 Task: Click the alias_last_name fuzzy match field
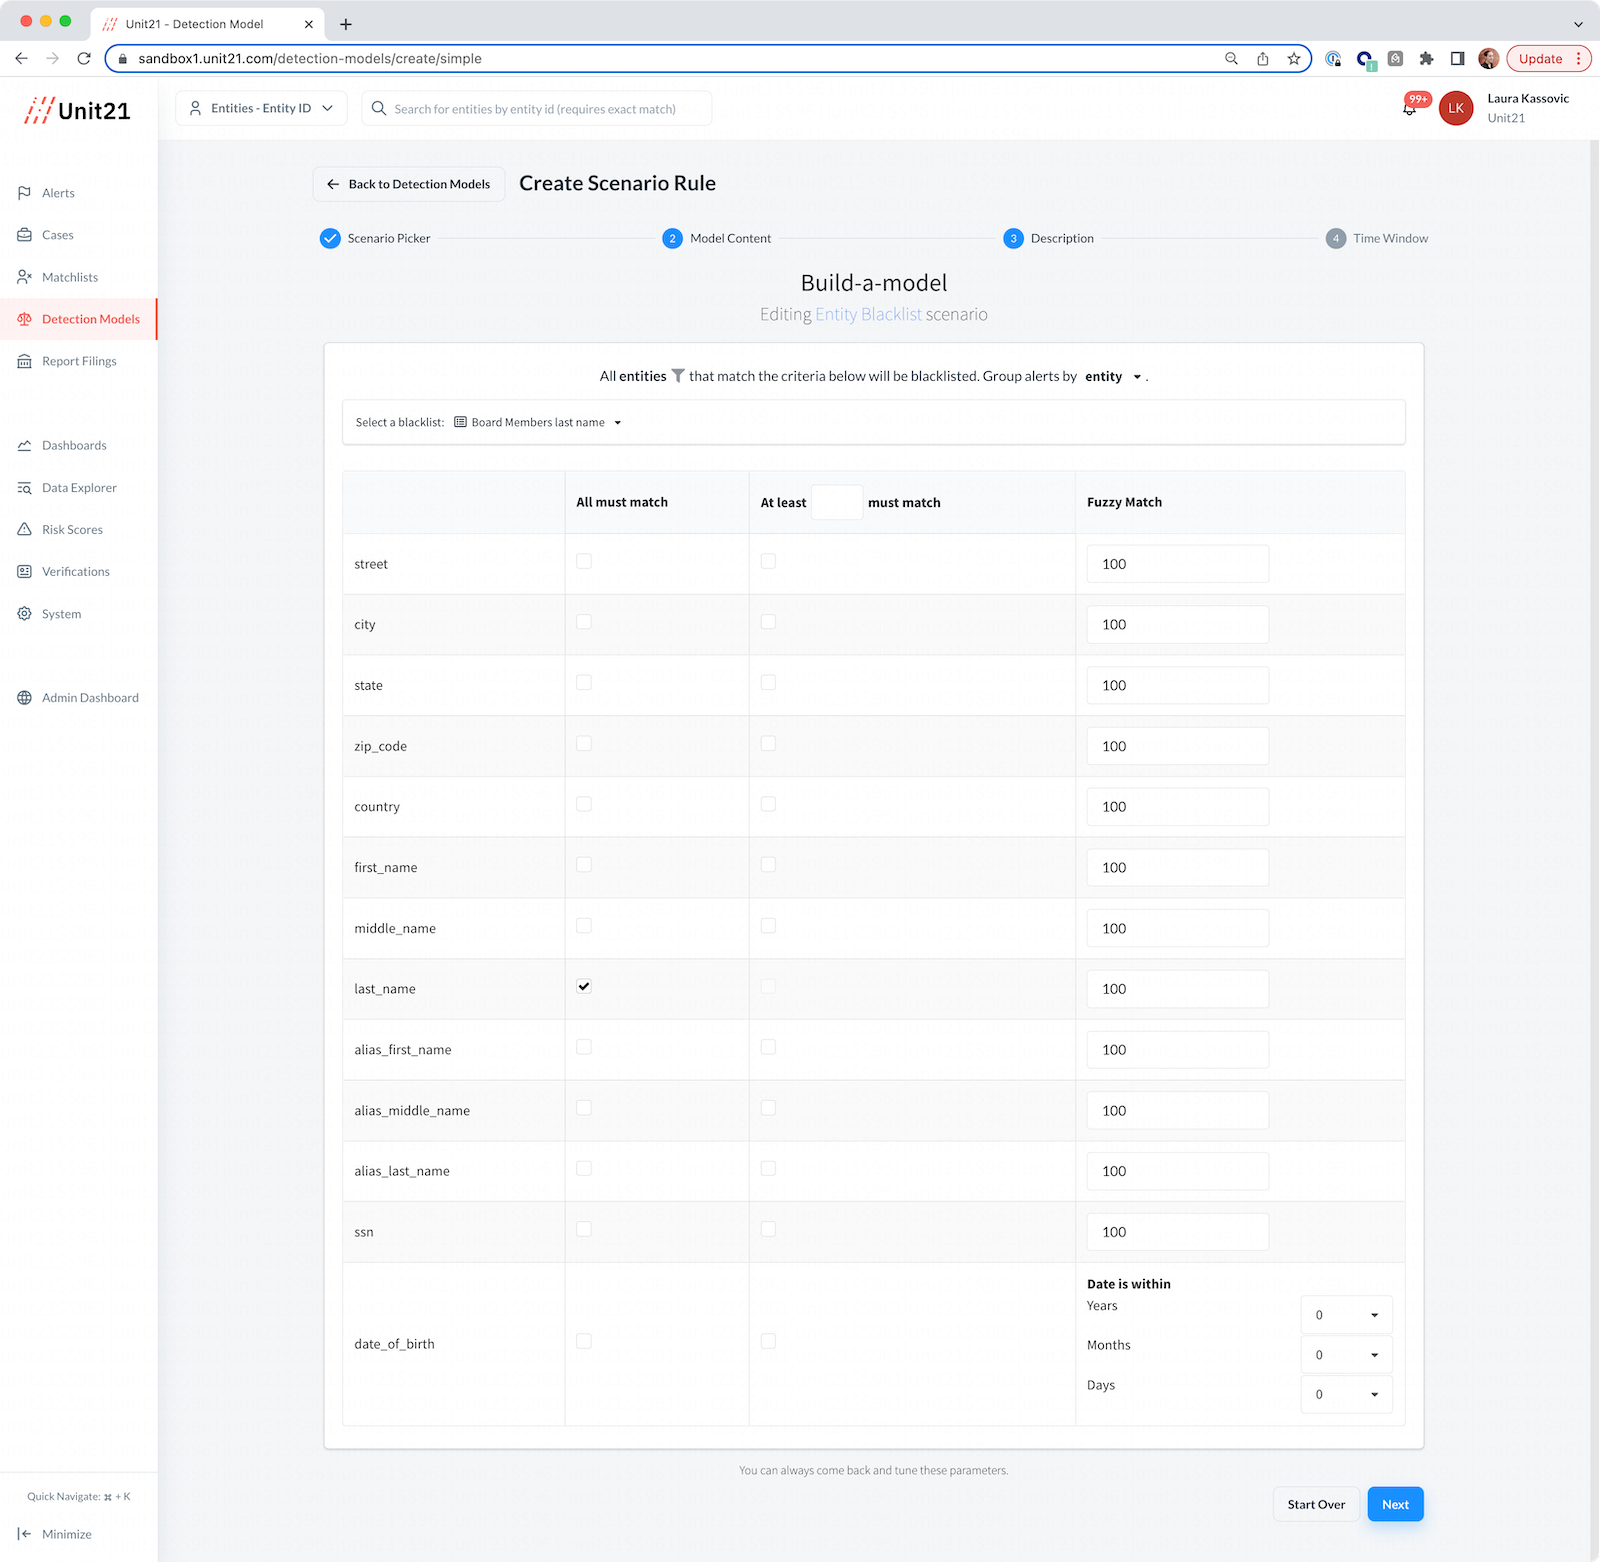click(x=1178, y=1171)
